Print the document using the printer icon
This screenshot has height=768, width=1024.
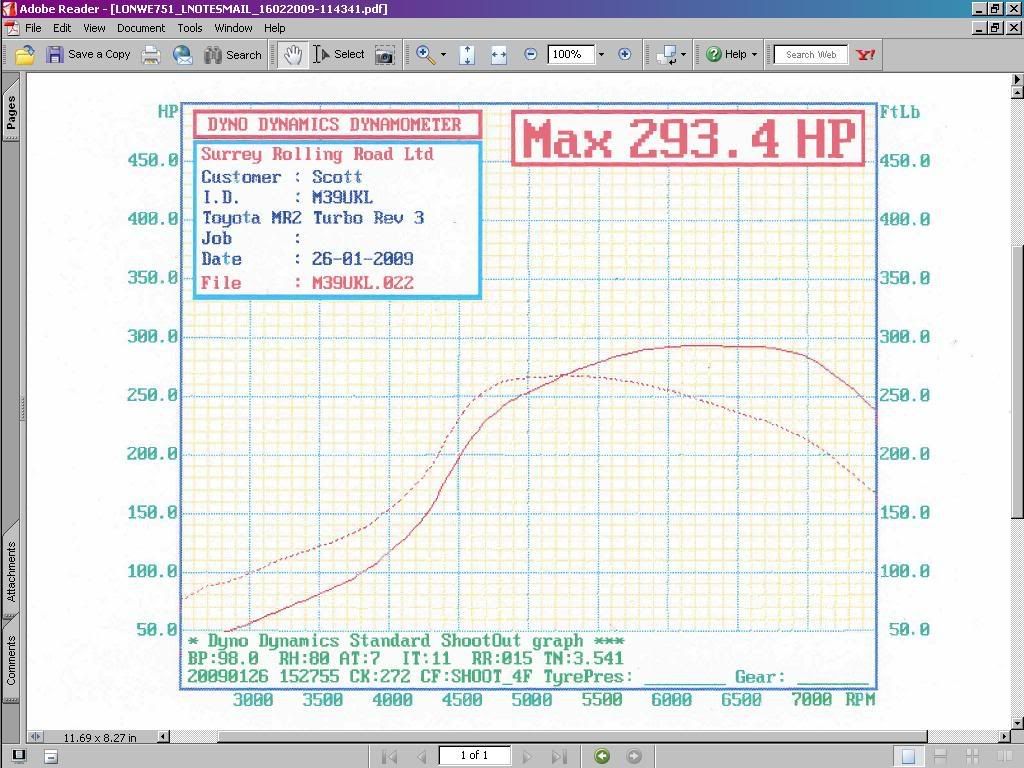click(x=151, y=55)
